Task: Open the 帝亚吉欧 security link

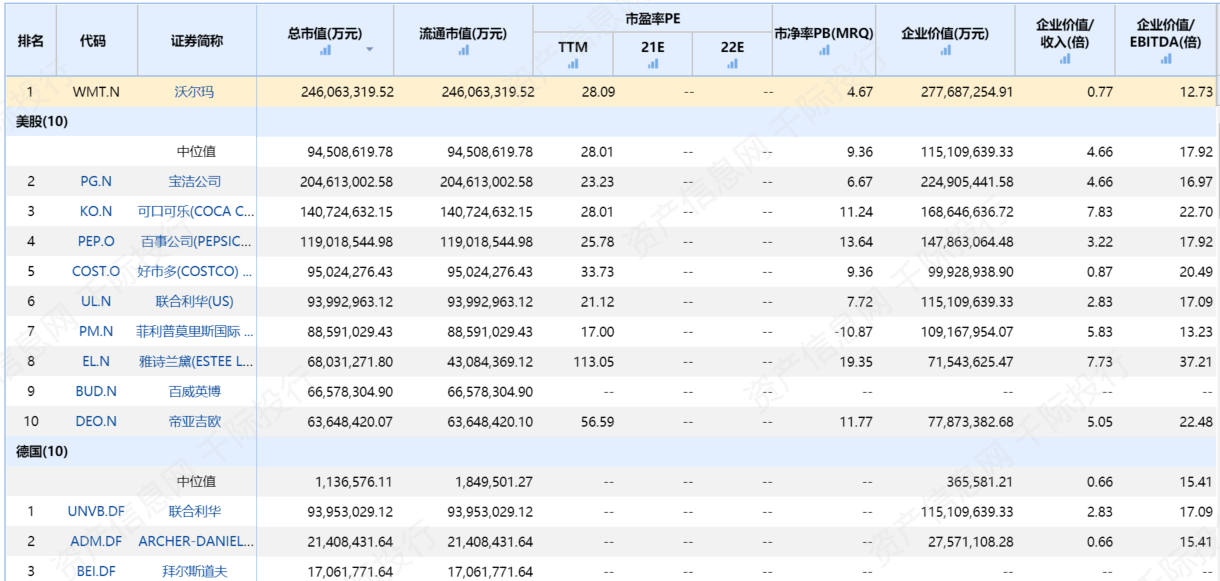Action: [195, 422]
